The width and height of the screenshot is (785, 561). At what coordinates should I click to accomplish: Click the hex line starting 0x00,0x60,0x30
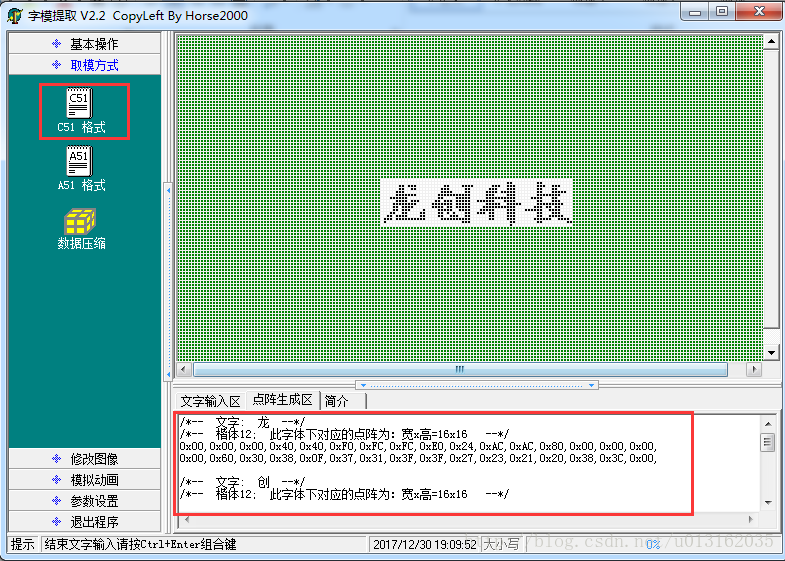point(418,458)
